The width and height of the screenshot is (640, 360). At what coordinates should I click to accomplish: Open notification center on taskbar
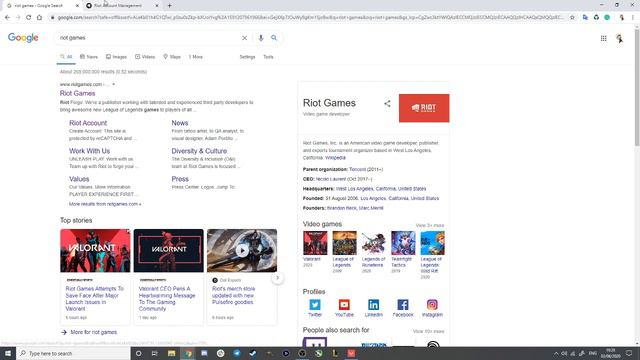point(629,353)
